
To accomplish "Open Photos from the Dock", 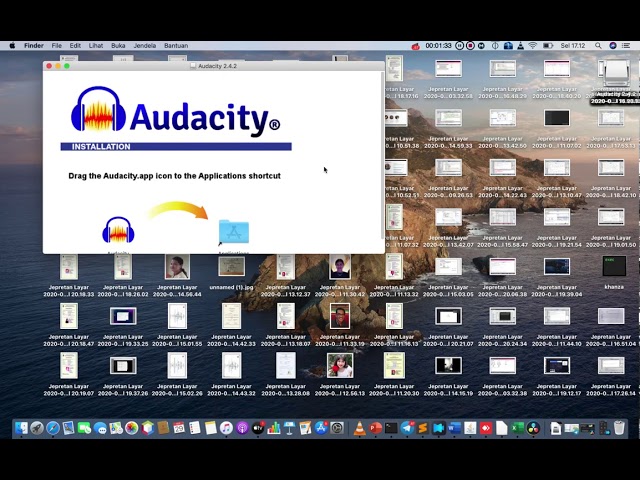I will [x=132, y=428].
